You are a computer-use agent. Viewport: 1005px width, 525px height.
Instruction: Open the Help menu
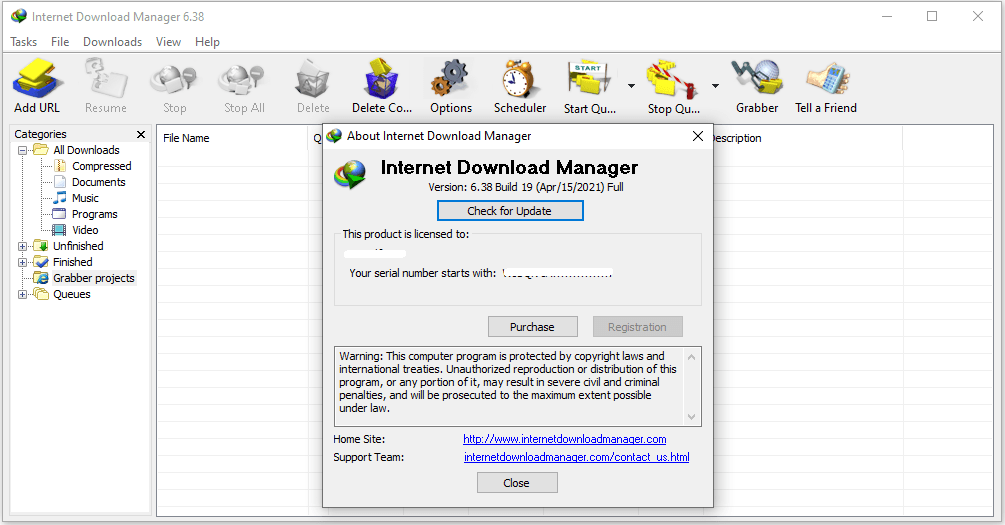pos(207,42)
